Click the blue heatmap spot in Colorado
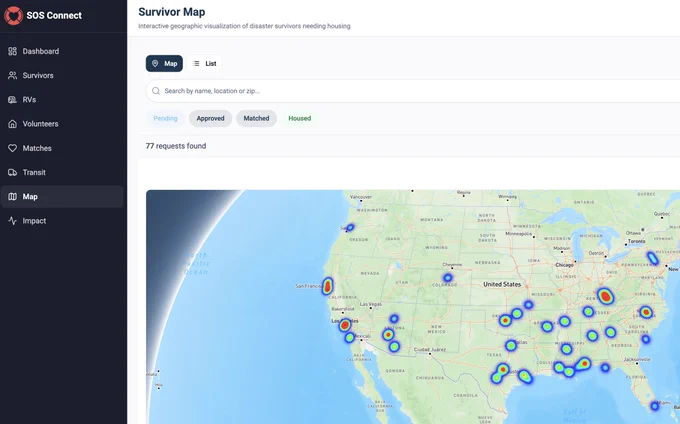This screenshot has height=424, width=680. click(448, 278)
